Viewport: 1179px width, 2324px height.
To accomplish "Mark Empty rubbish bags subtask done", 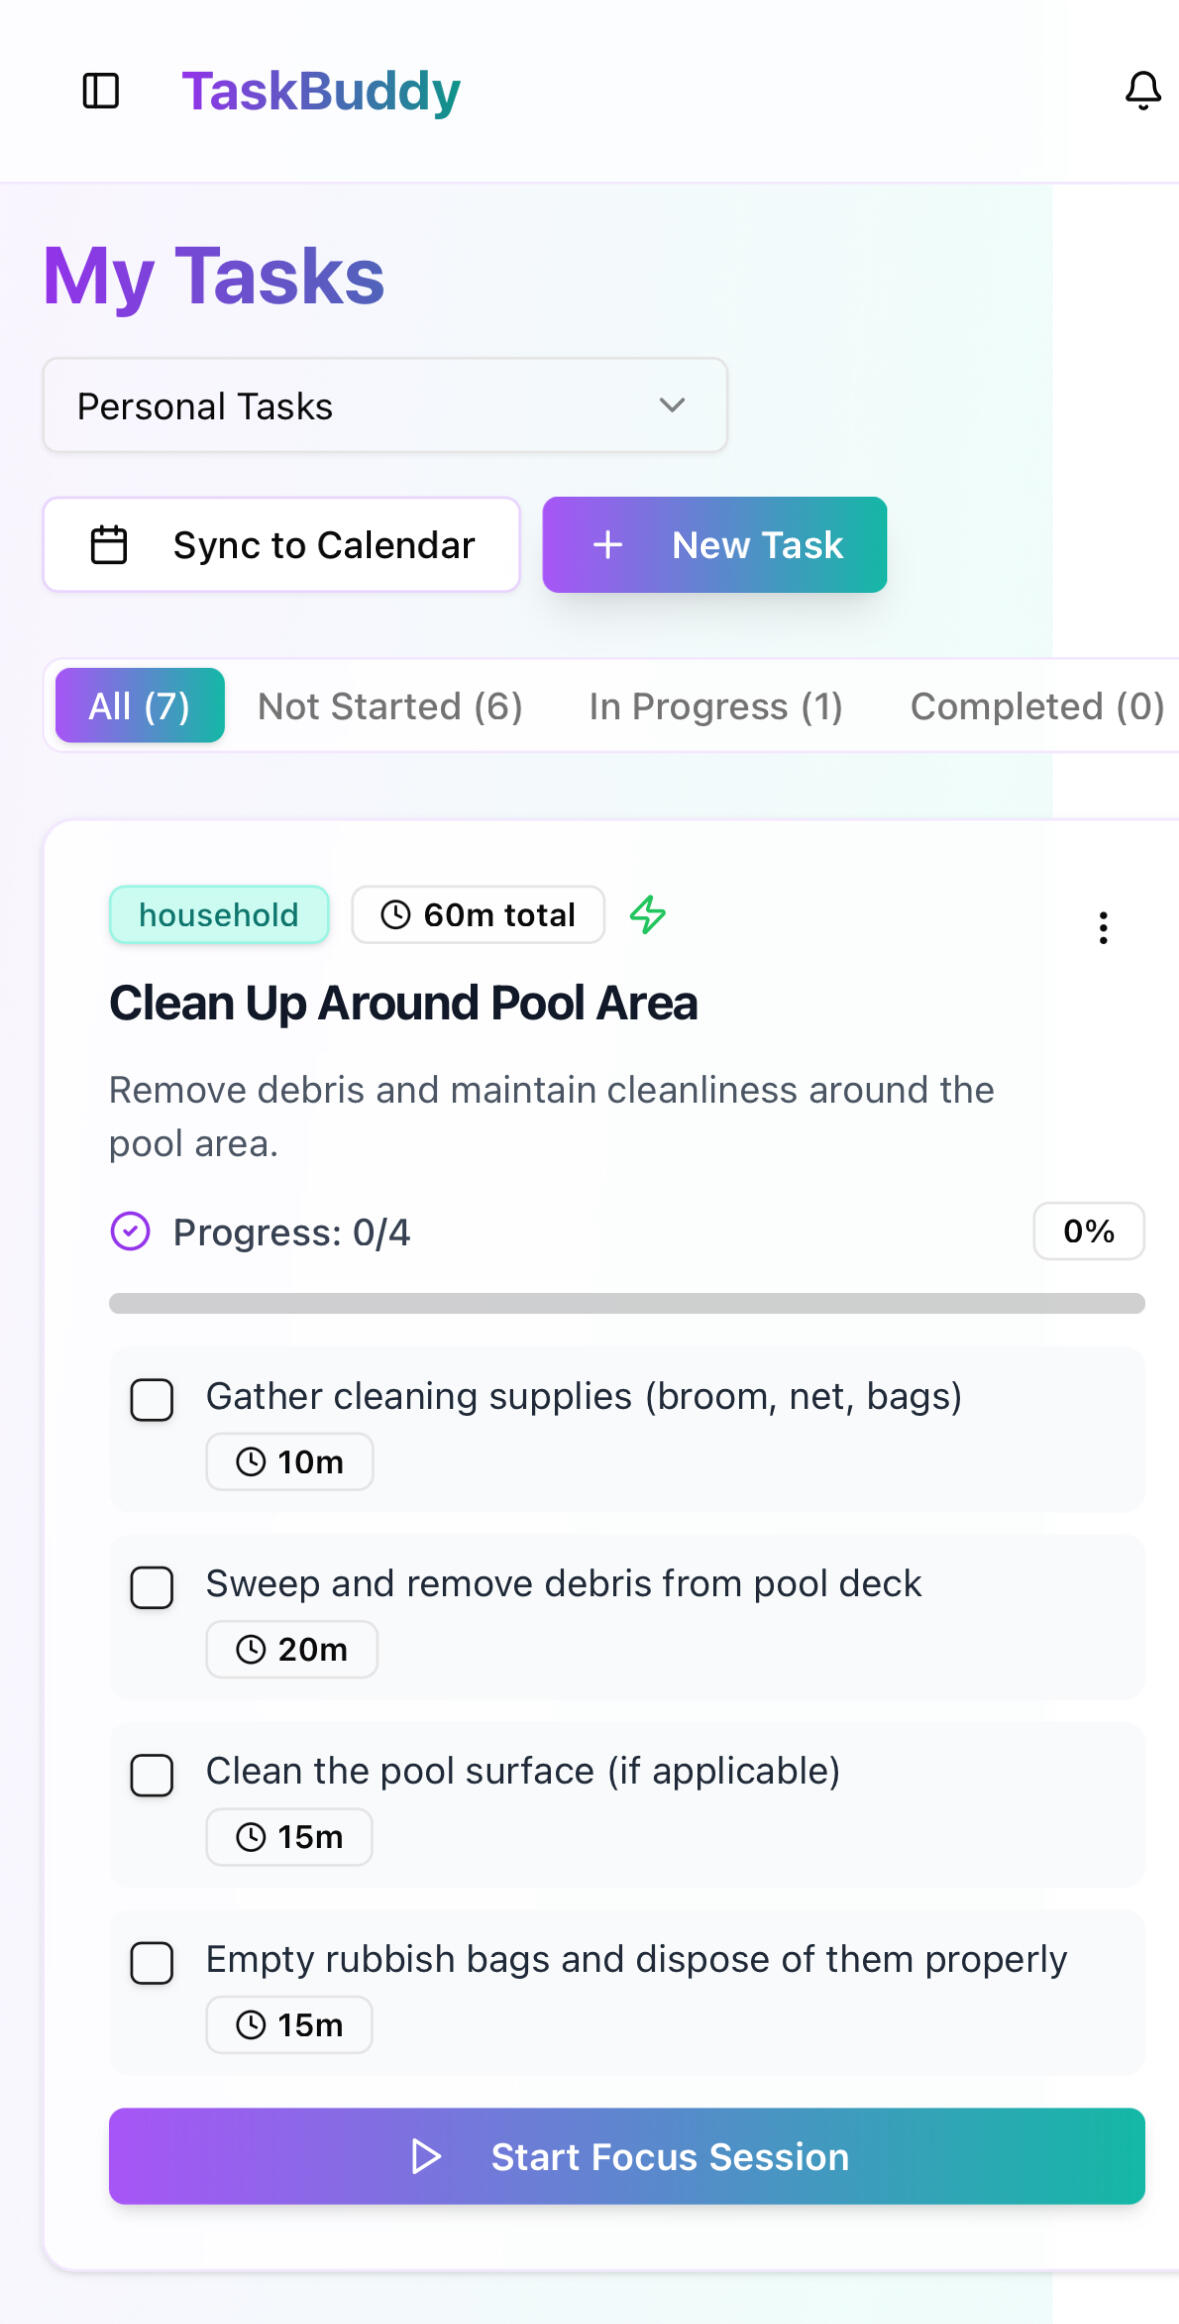I will [152, 1963].
